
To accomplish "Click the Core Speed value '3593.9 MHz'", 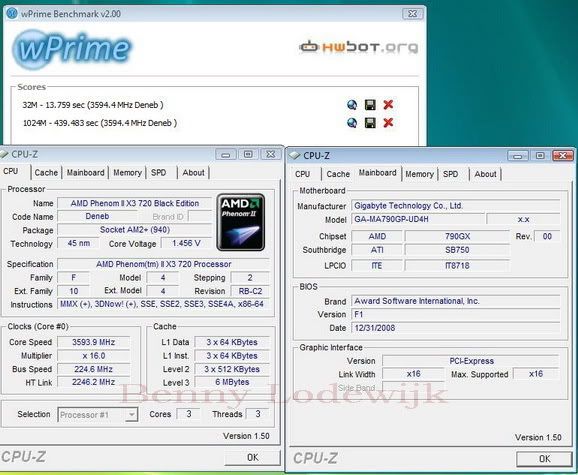I will (93, 342).
